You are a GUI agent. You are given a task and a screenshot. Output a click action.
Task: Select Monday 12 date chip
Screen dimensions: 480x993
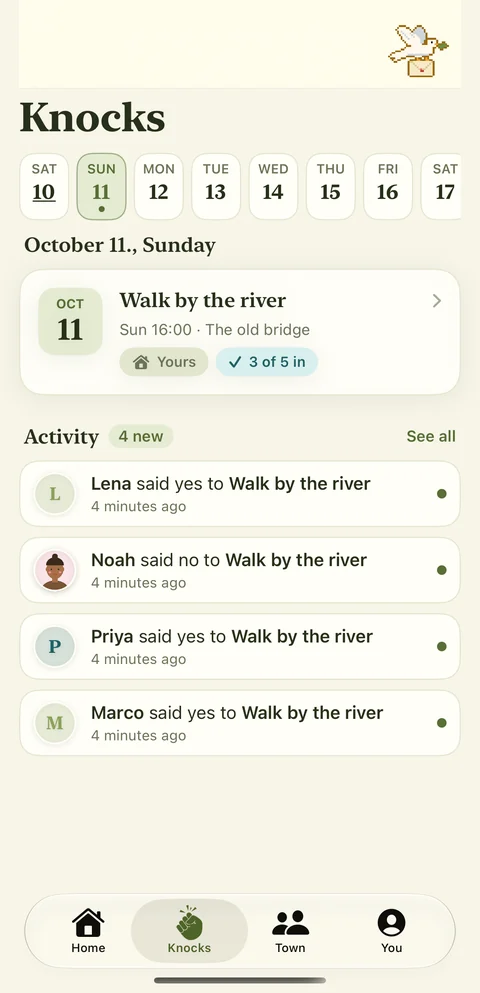[x=158, y=186]
